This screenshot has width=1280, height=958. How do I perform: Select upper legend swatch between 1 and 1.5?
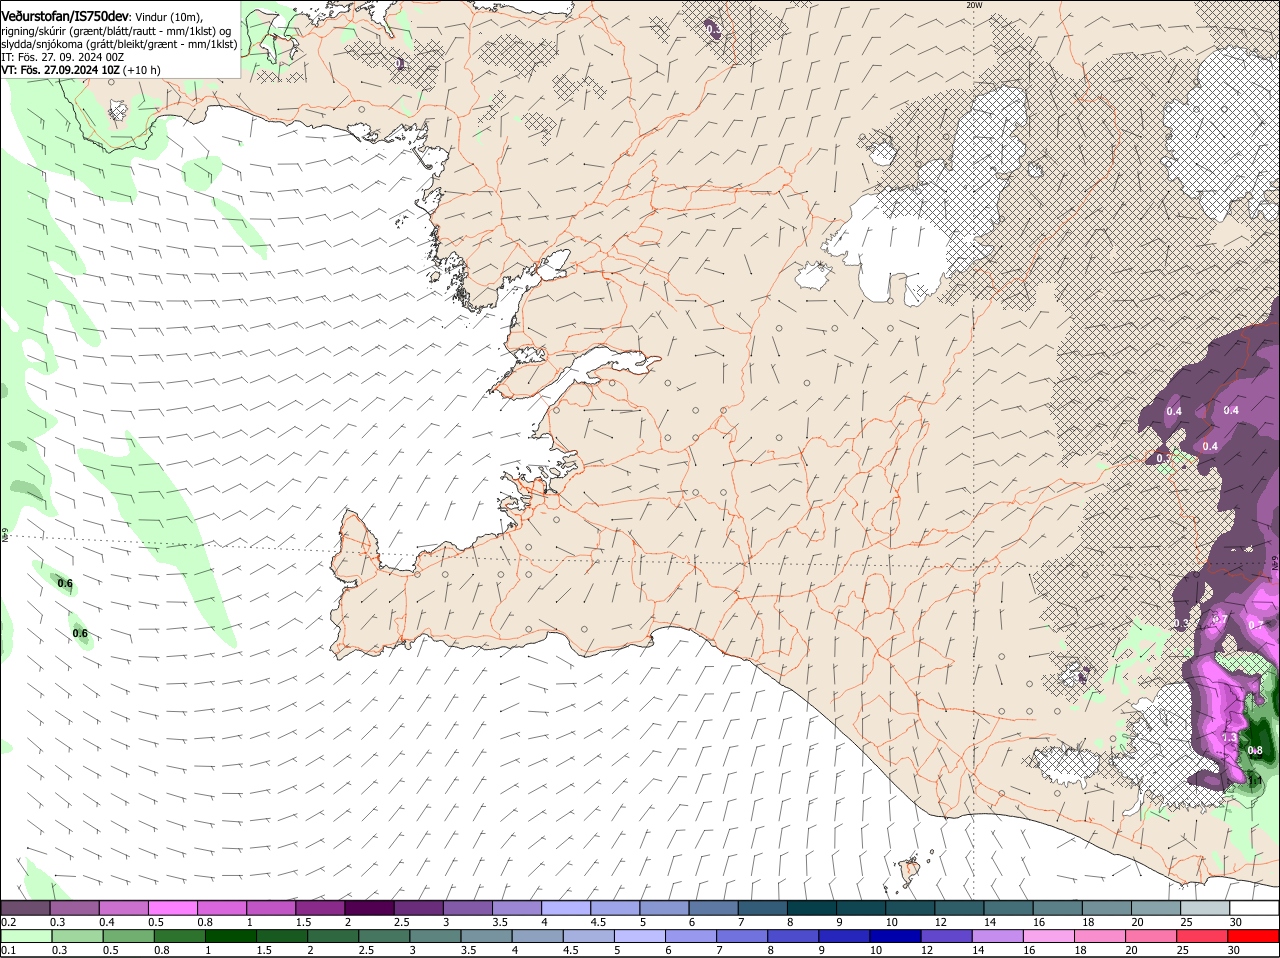pos(271,907)
